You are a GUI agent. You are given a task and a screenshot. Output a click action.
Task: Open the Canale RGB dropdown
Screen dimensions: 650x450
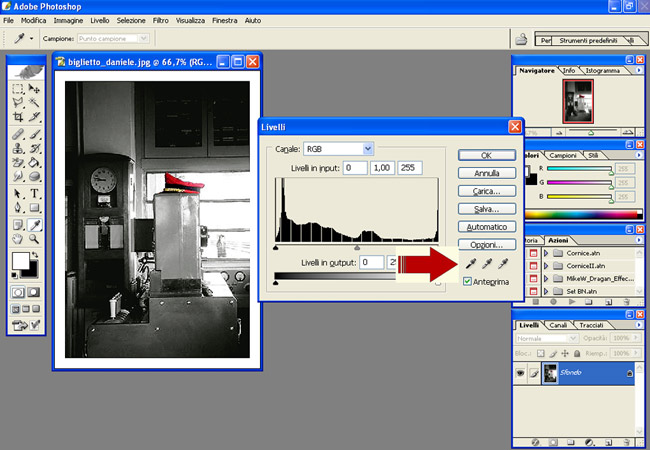tap(368, 148)
